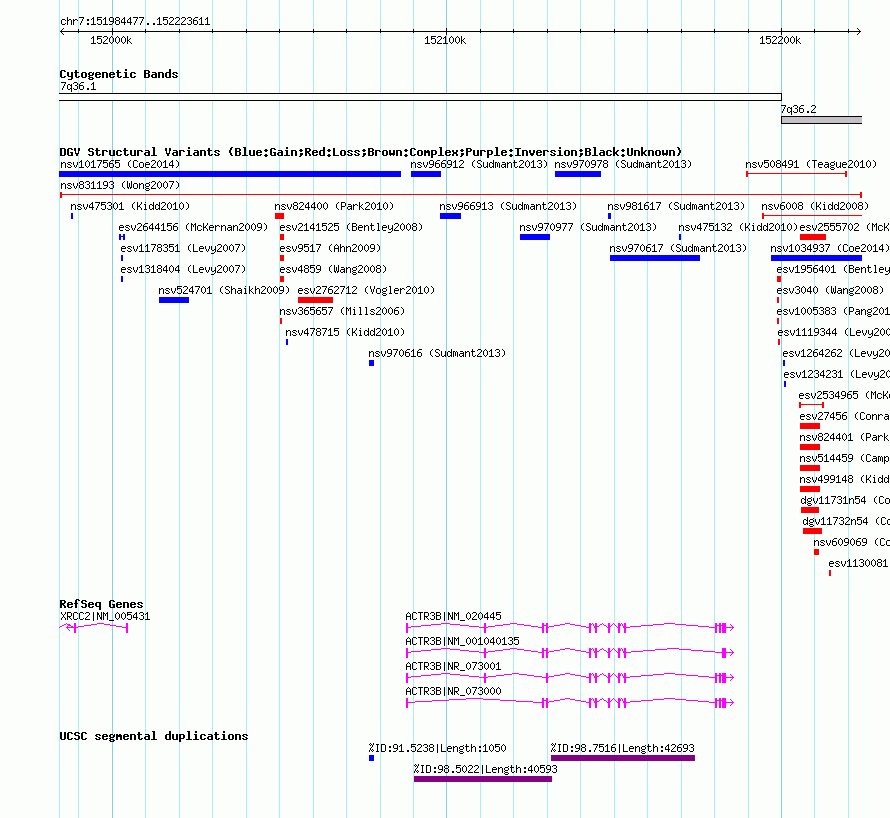This screenshot has width=890, height=818.
Task: Select esv1318404 (Levy2007) label
Action: 183,269
